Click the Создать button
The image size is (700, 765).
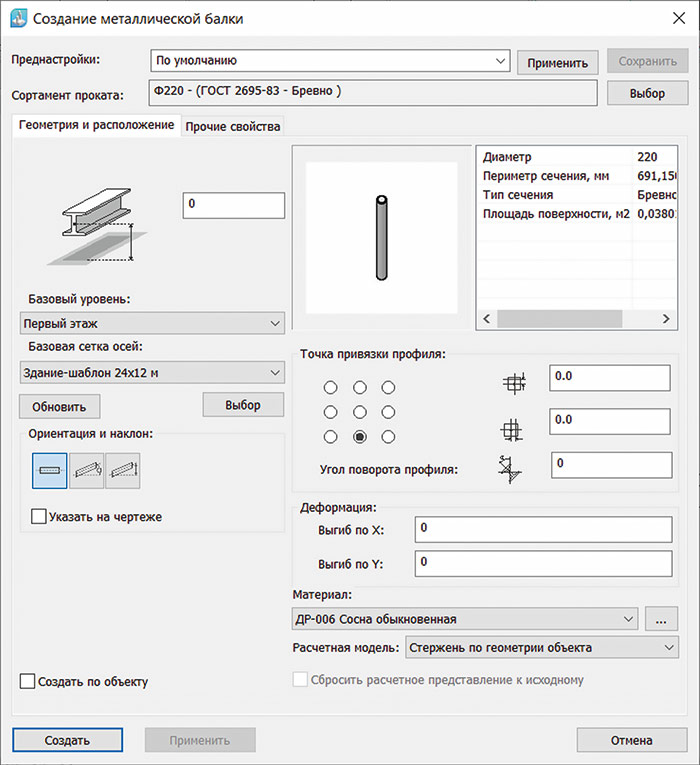tap(67, 740)
